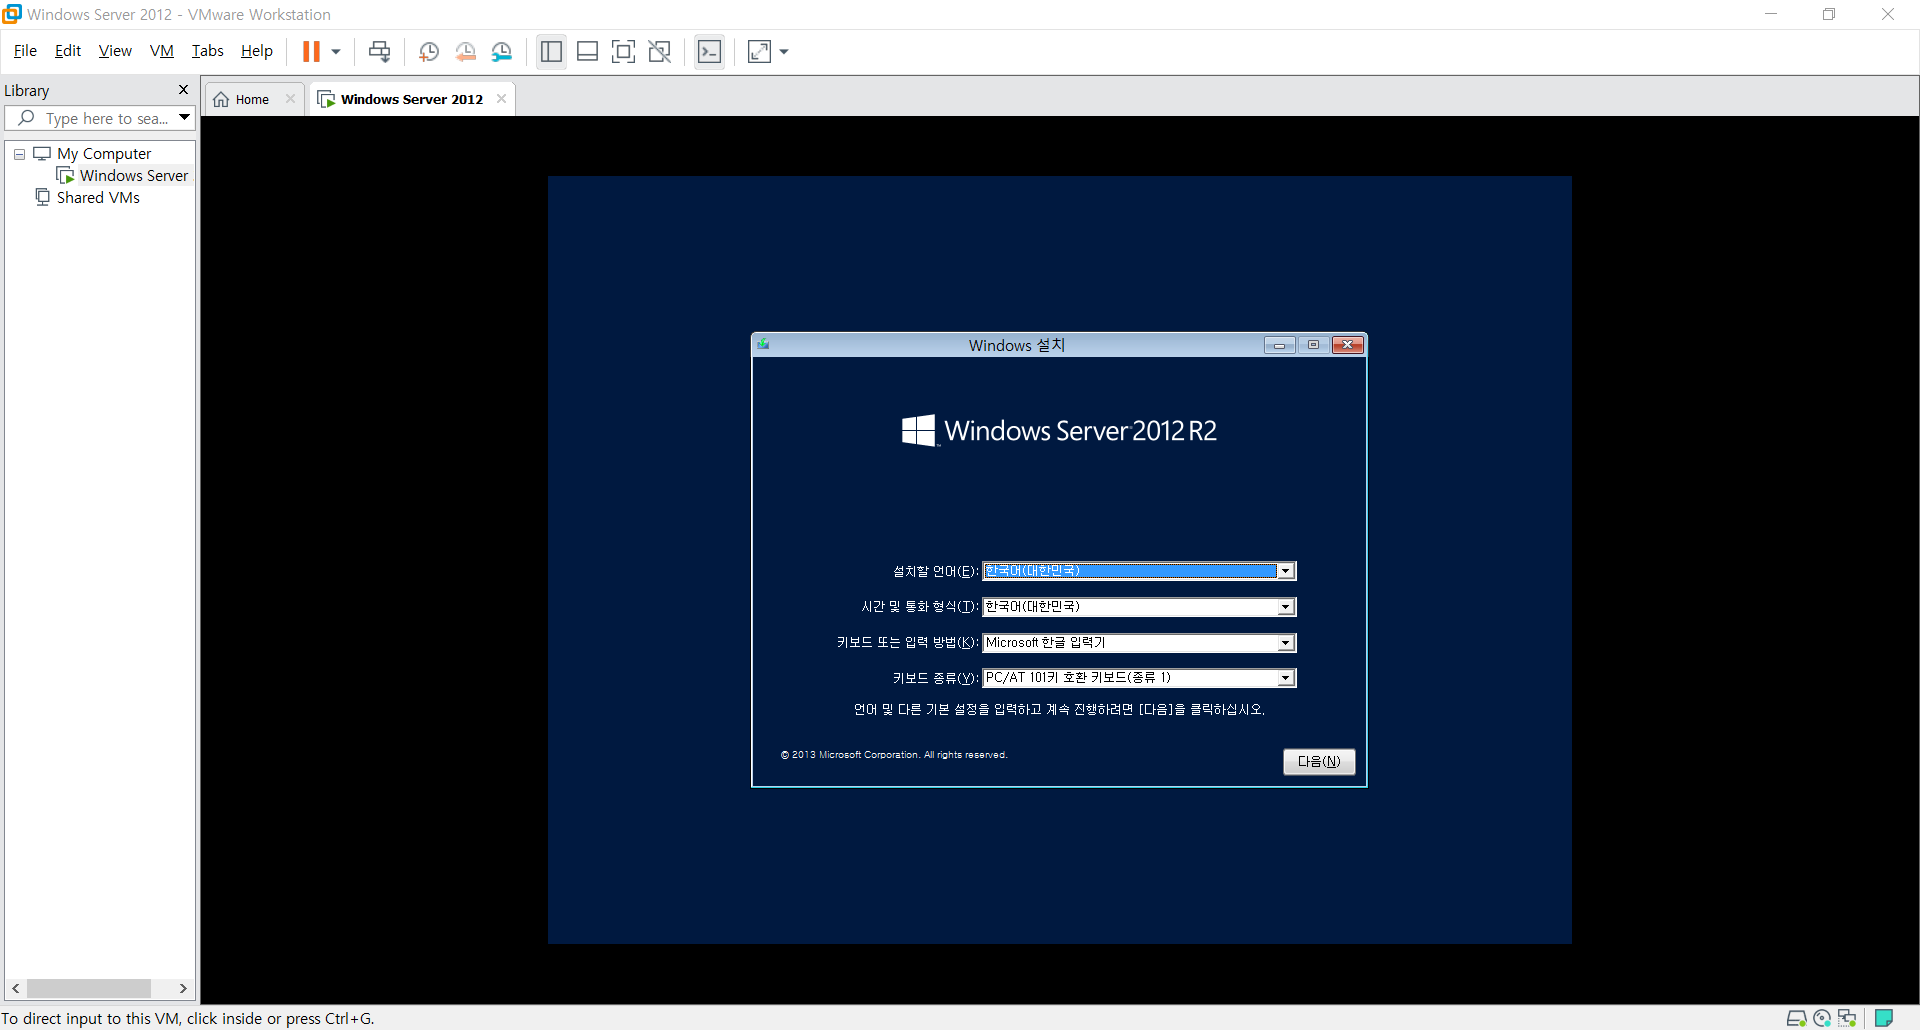Open the stretch options dropdown arrow
The width and height of the screenshot is (1920, 1030).
coord(784,52)
